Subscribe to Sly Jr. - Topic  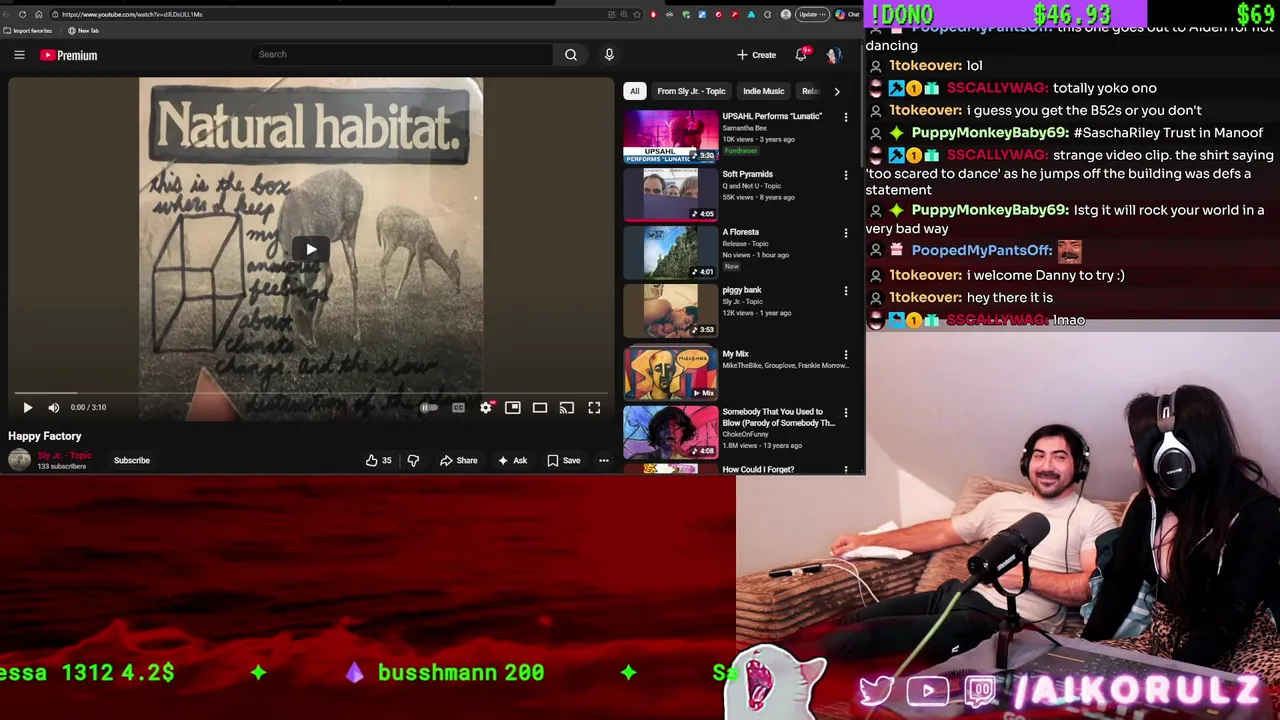132,461
